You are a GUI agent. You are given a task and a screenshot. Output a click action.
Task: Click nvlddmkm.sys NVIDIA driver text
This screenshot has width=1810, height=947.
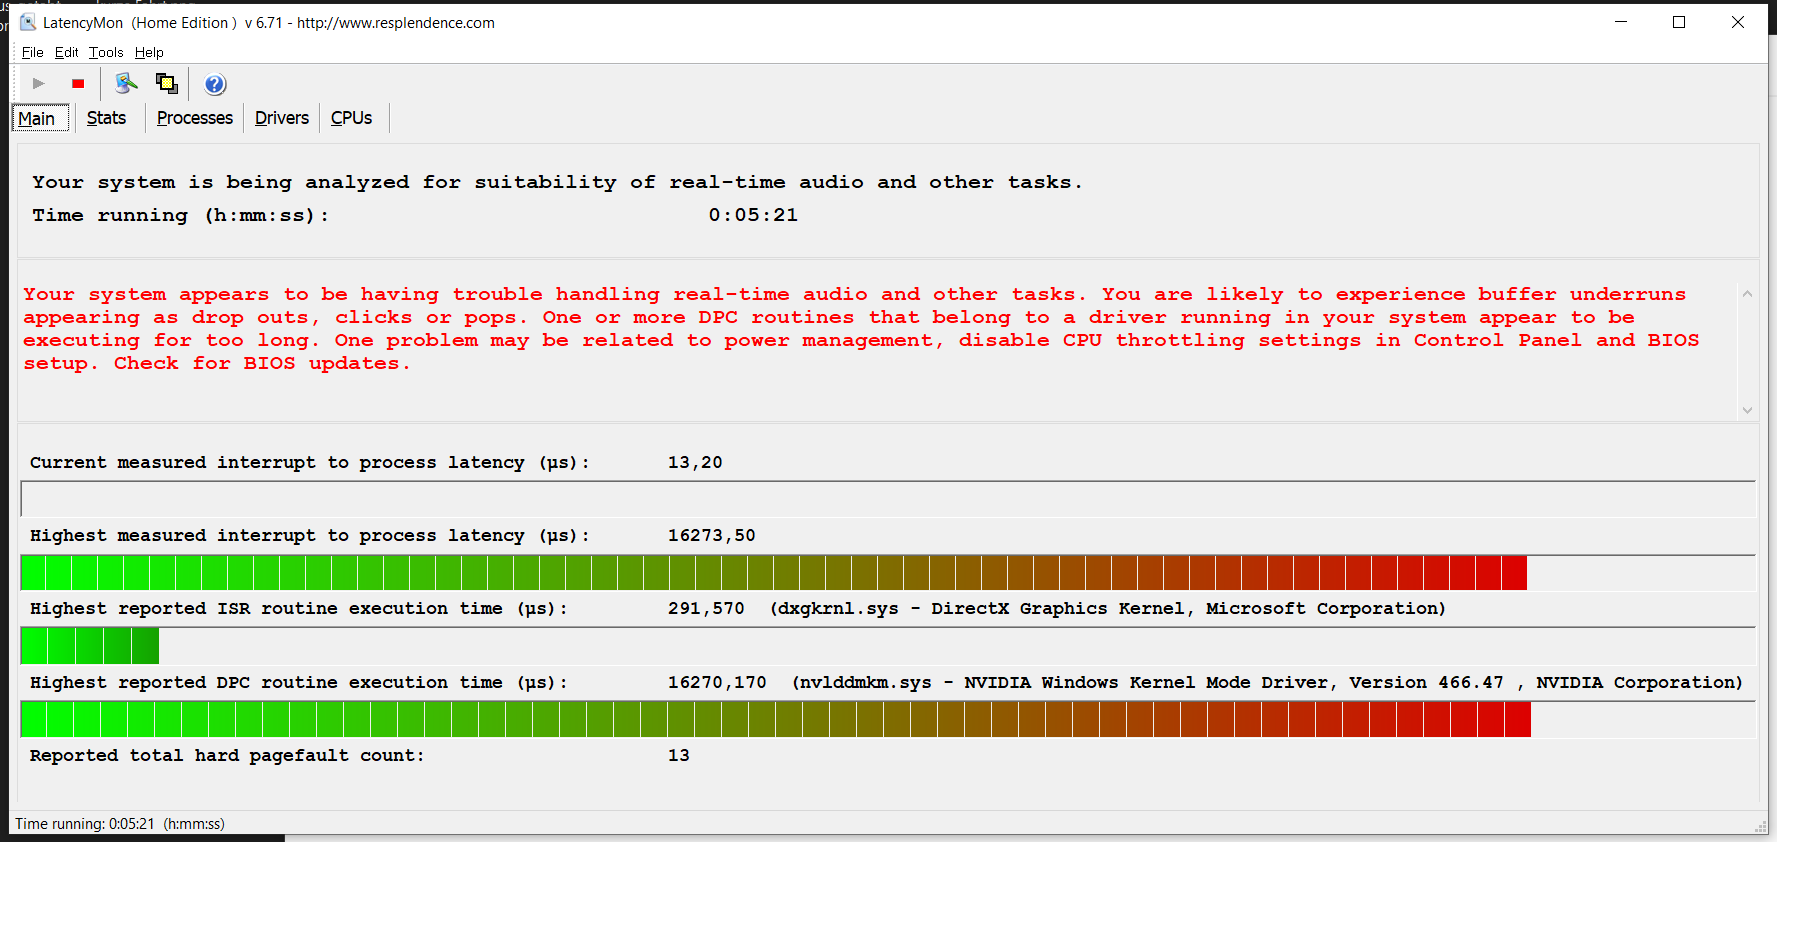[x=1267, y=682]
